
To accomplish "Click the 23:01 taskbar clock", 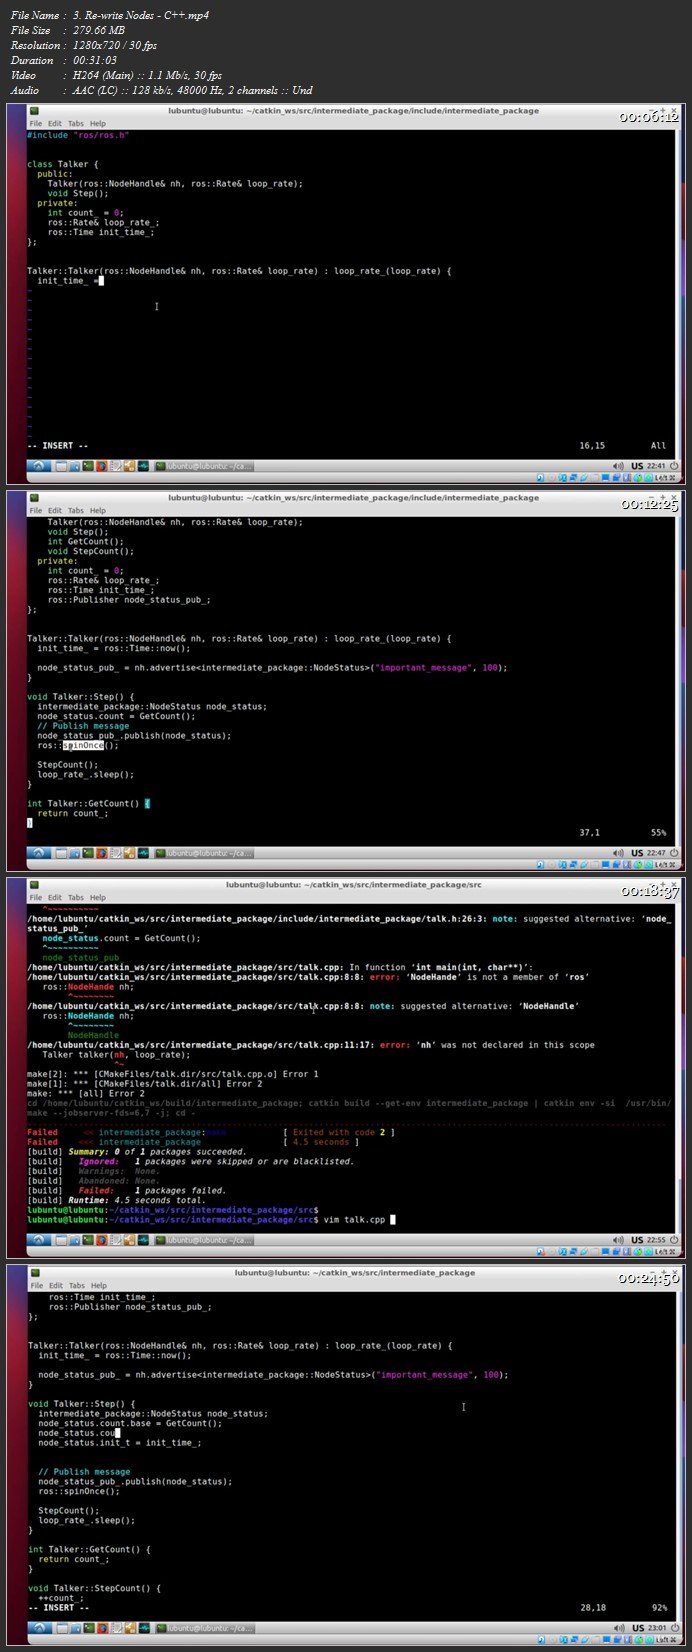I will point(659,1628).
